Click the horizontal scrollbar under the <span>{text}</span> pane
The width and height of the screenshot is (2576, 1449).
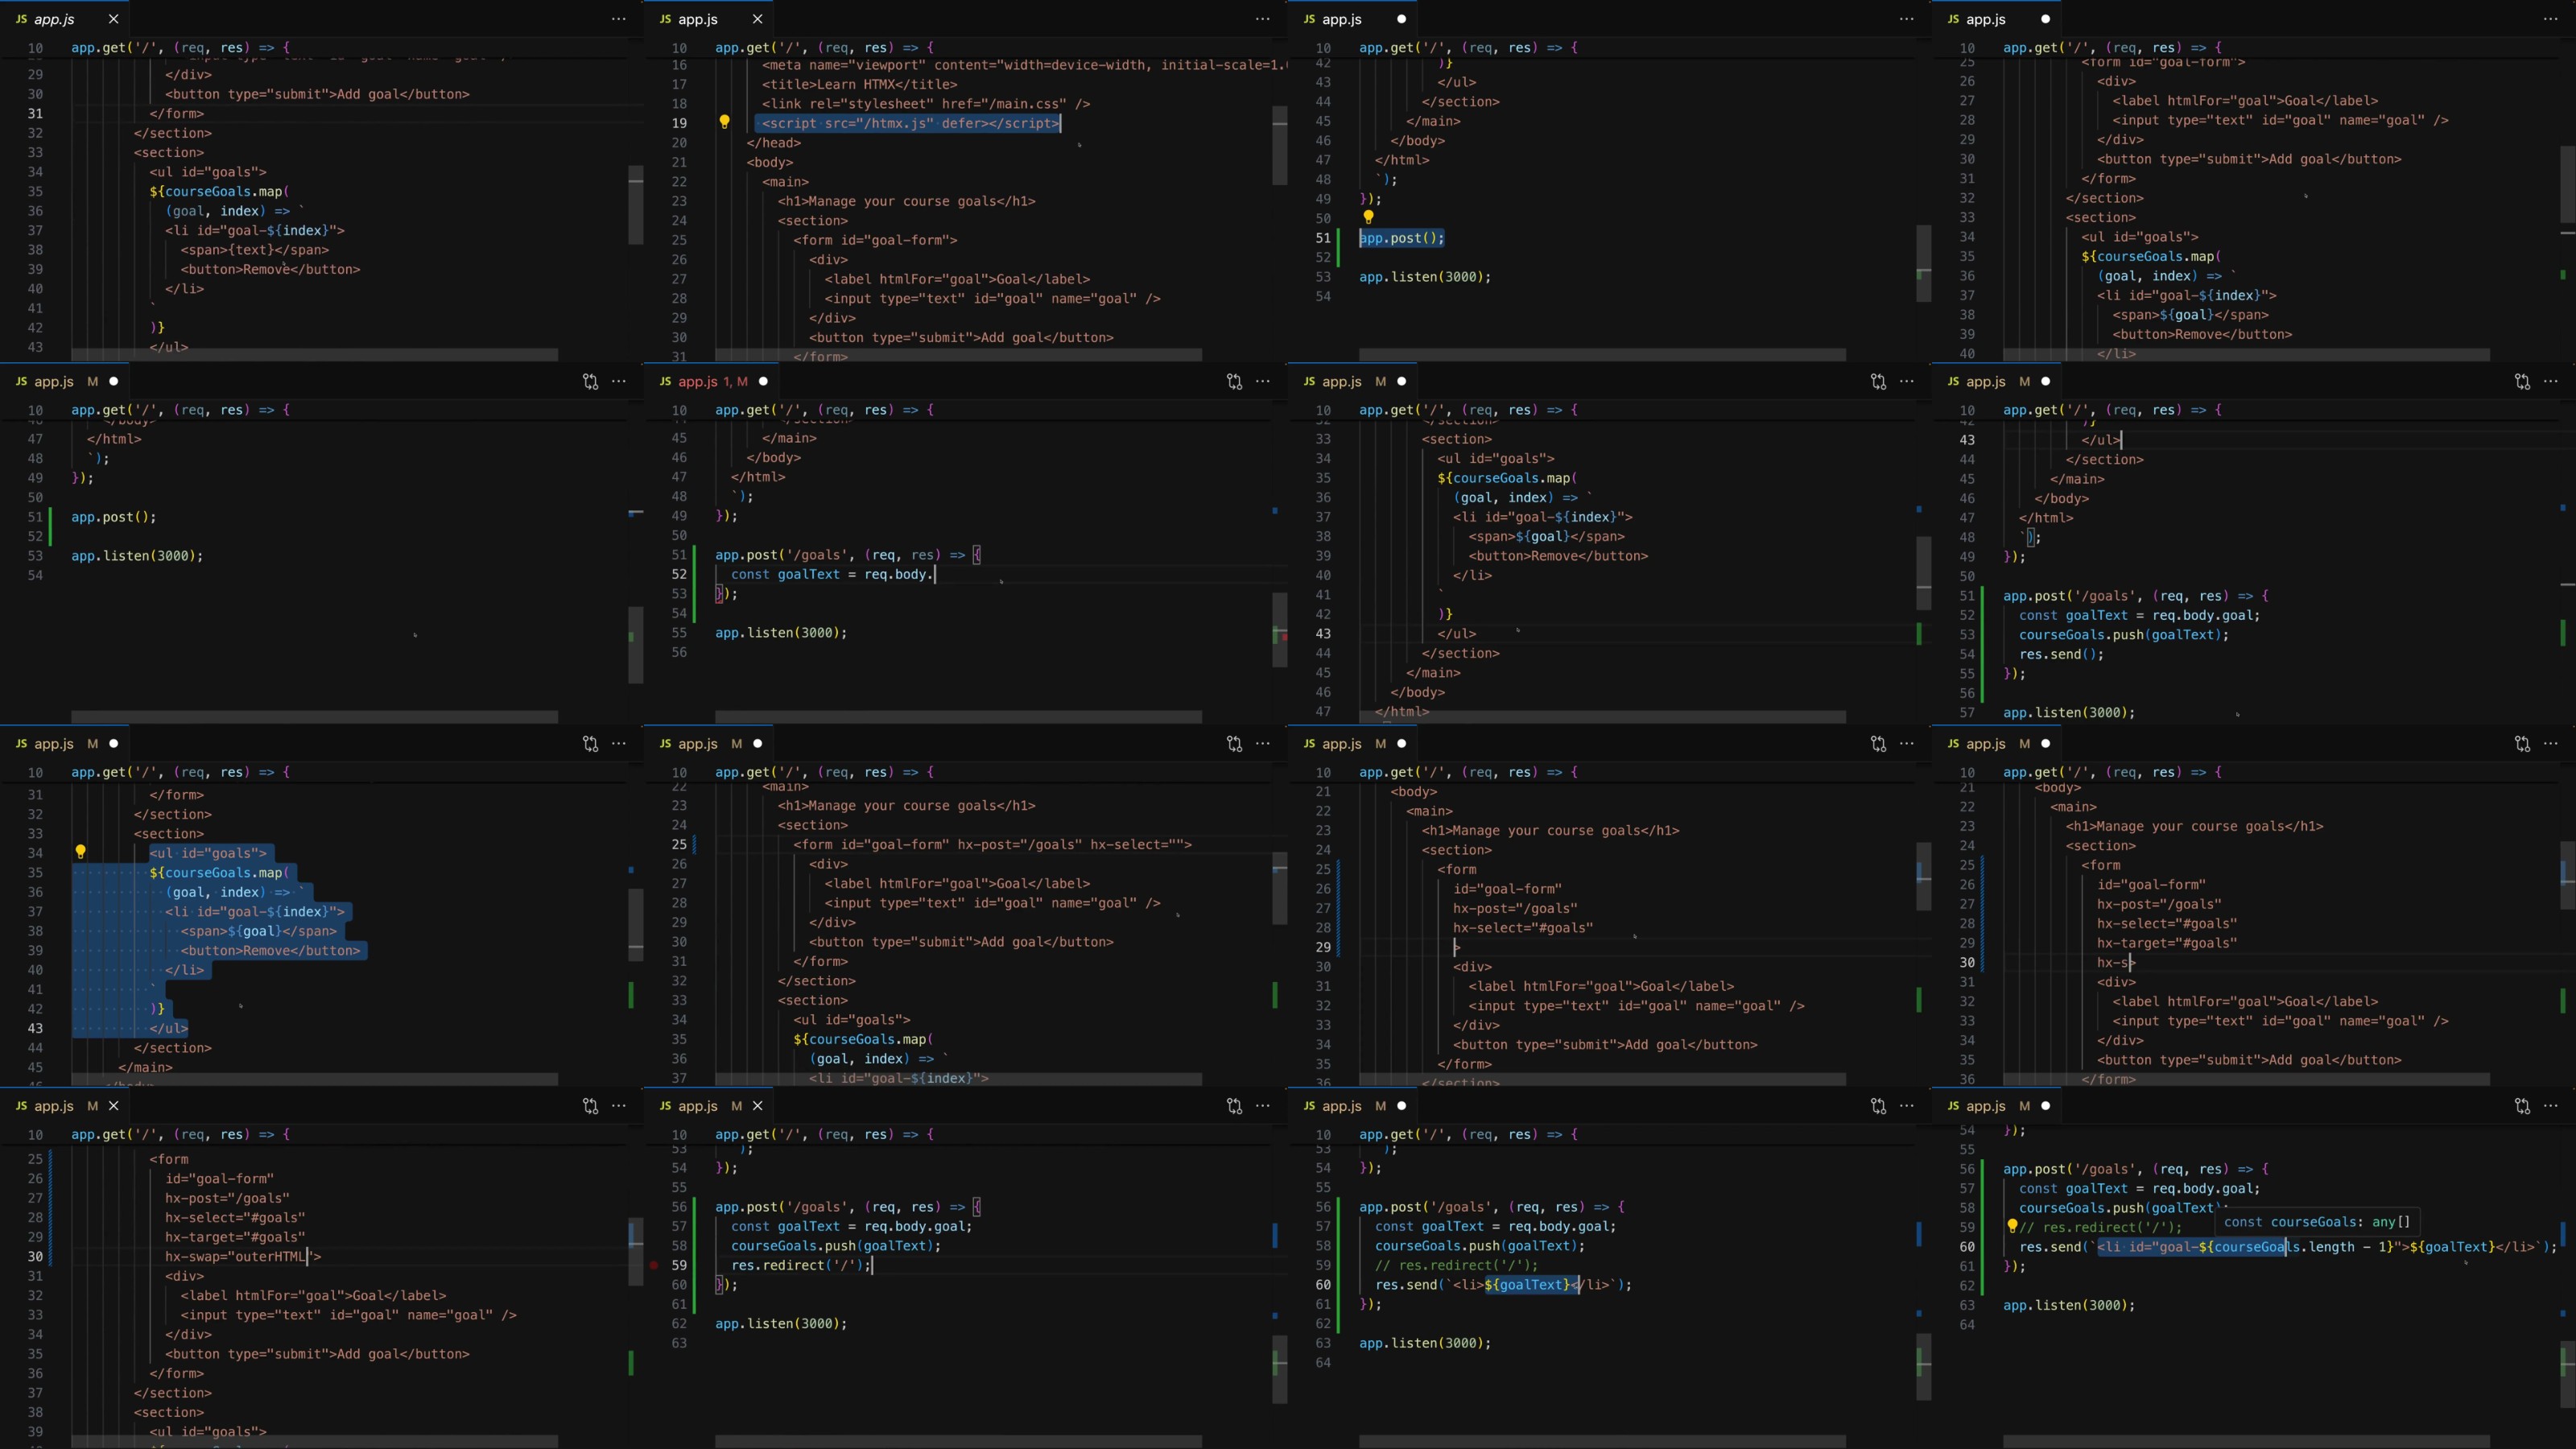[x=315, y=354]
